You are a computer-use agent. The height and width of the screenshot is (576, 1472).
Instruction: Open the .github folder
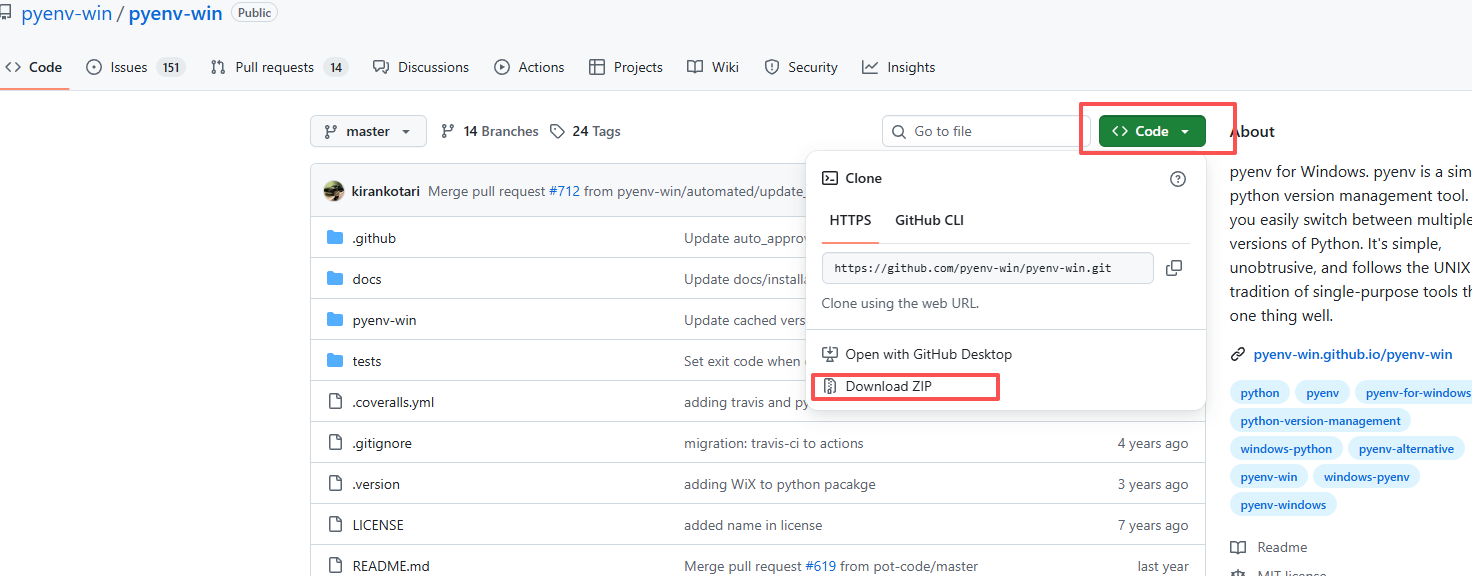374,238
